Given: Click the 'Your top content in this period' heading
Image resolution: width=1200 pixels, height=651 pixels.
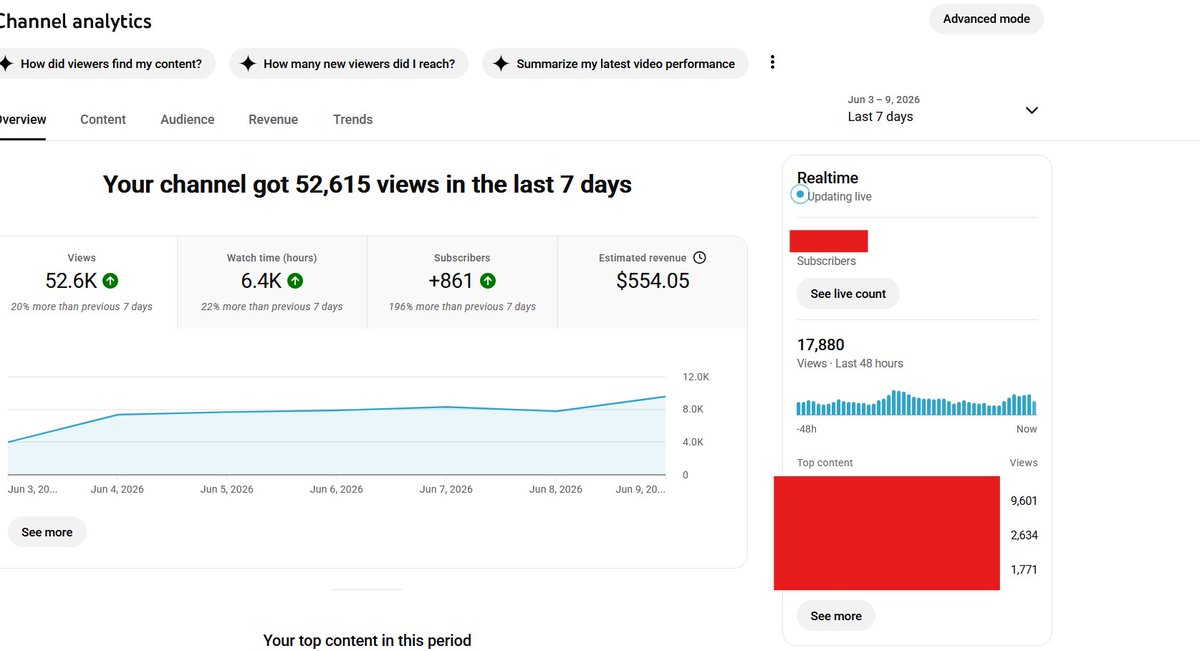Looking at the screenshot, I should pyautogui.click(x=367, y=640).
